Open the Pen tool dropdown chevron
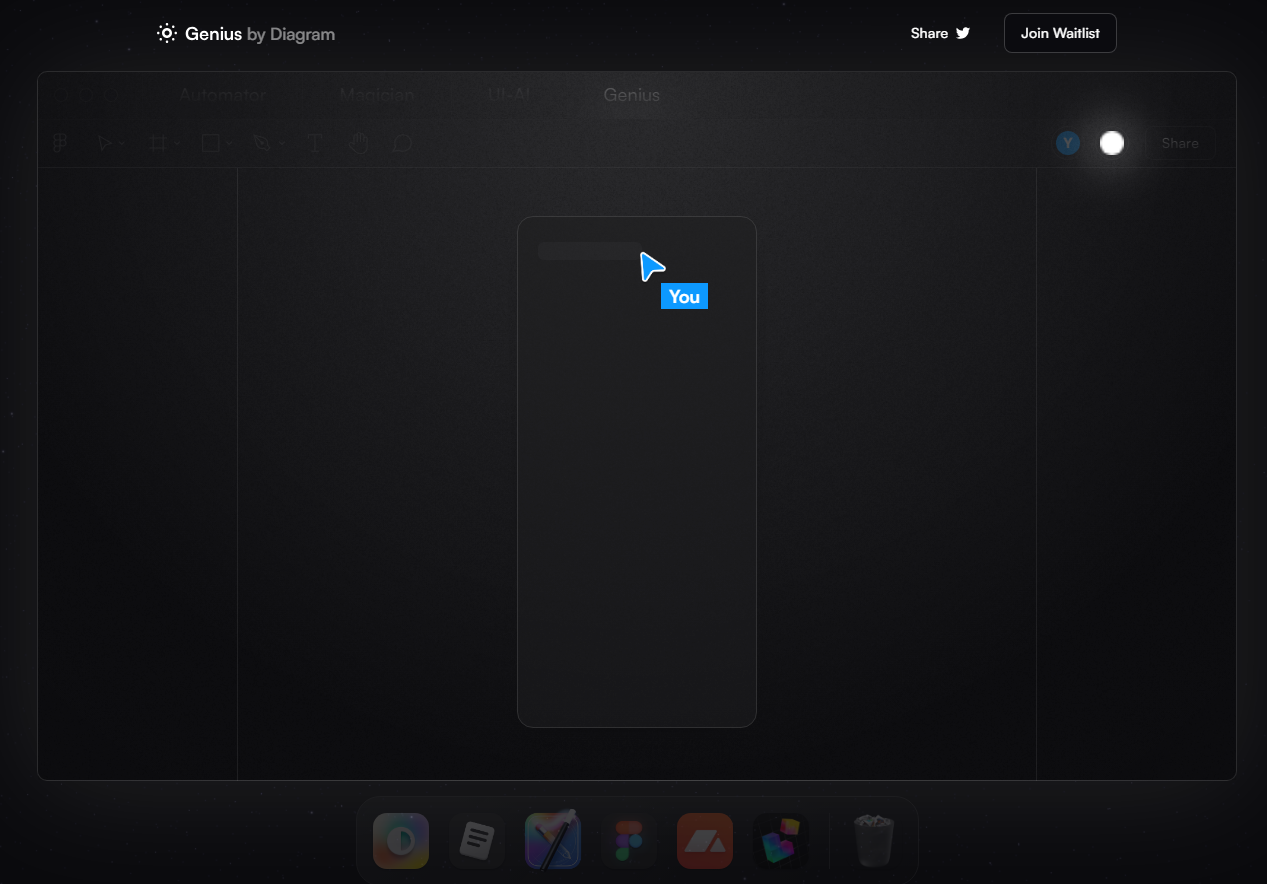Image resolution: width=1267 pixels, height=884 pixels. click(x=282, y=144)
